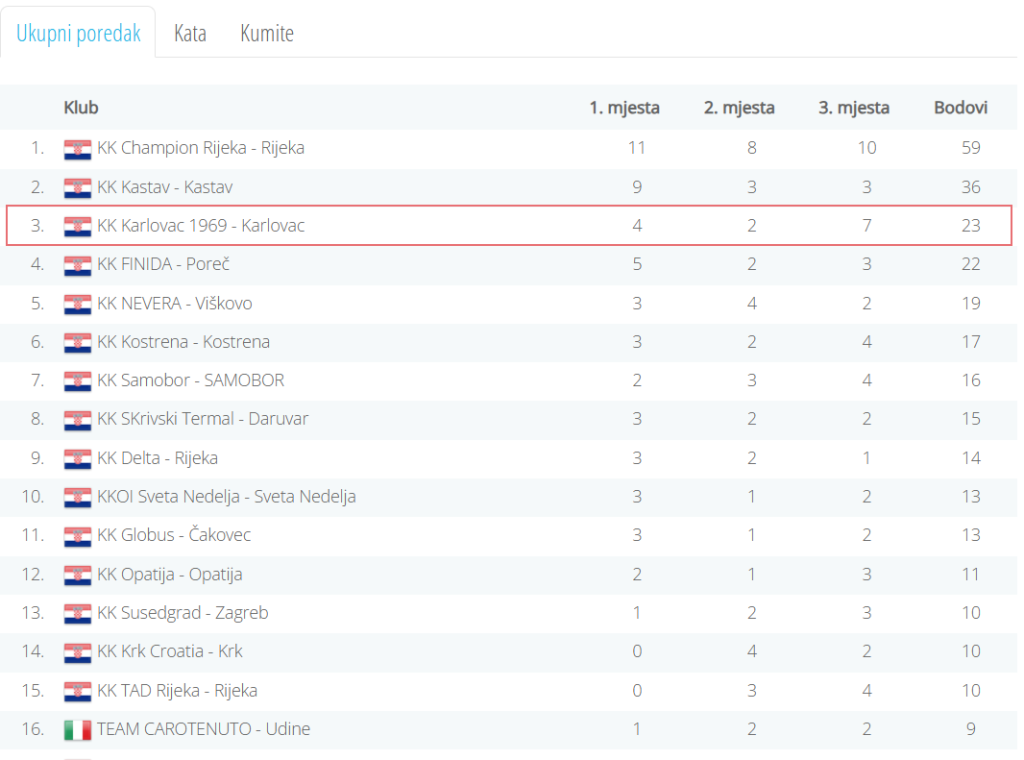Open KK Krk Croatia - Krk link
The image size is (1024, 760).
click(169, 652)
